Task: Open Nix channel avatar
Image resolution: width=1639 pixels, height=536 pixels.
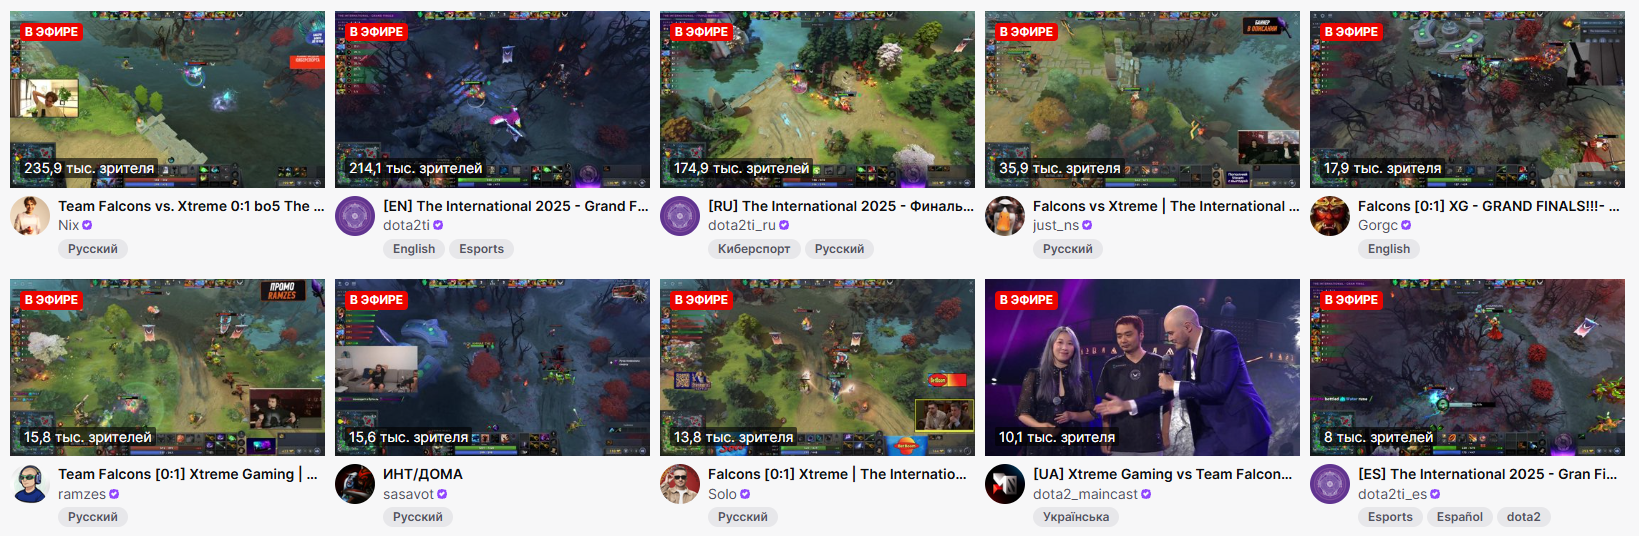Action: pyautogui.click(x=30, y=216)
